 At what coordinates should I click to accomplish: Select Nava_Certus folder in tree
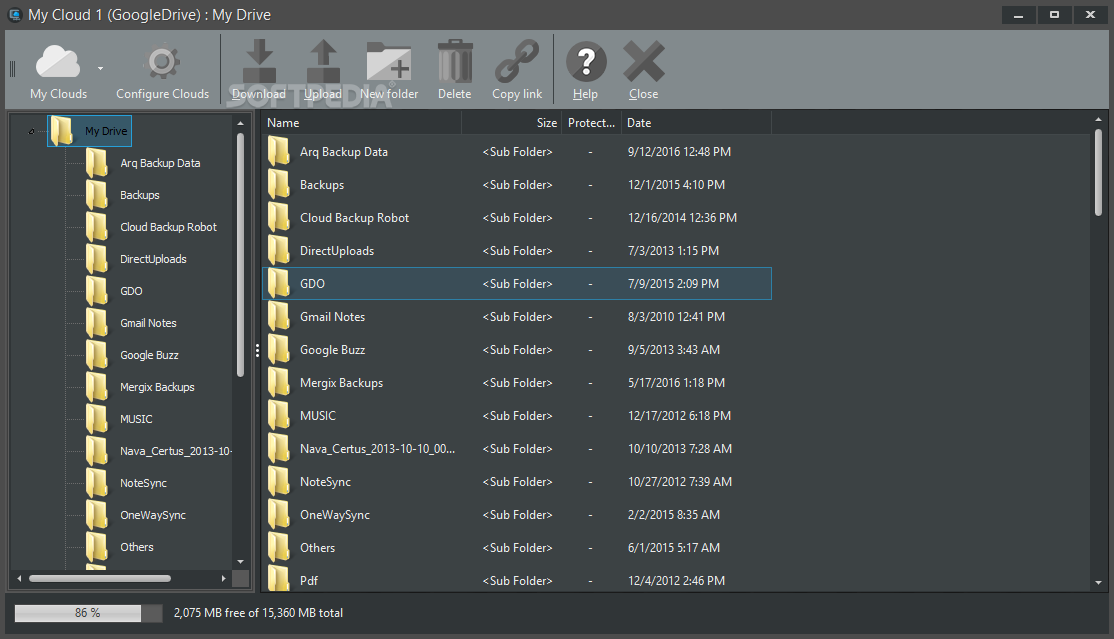click(175, 451)
